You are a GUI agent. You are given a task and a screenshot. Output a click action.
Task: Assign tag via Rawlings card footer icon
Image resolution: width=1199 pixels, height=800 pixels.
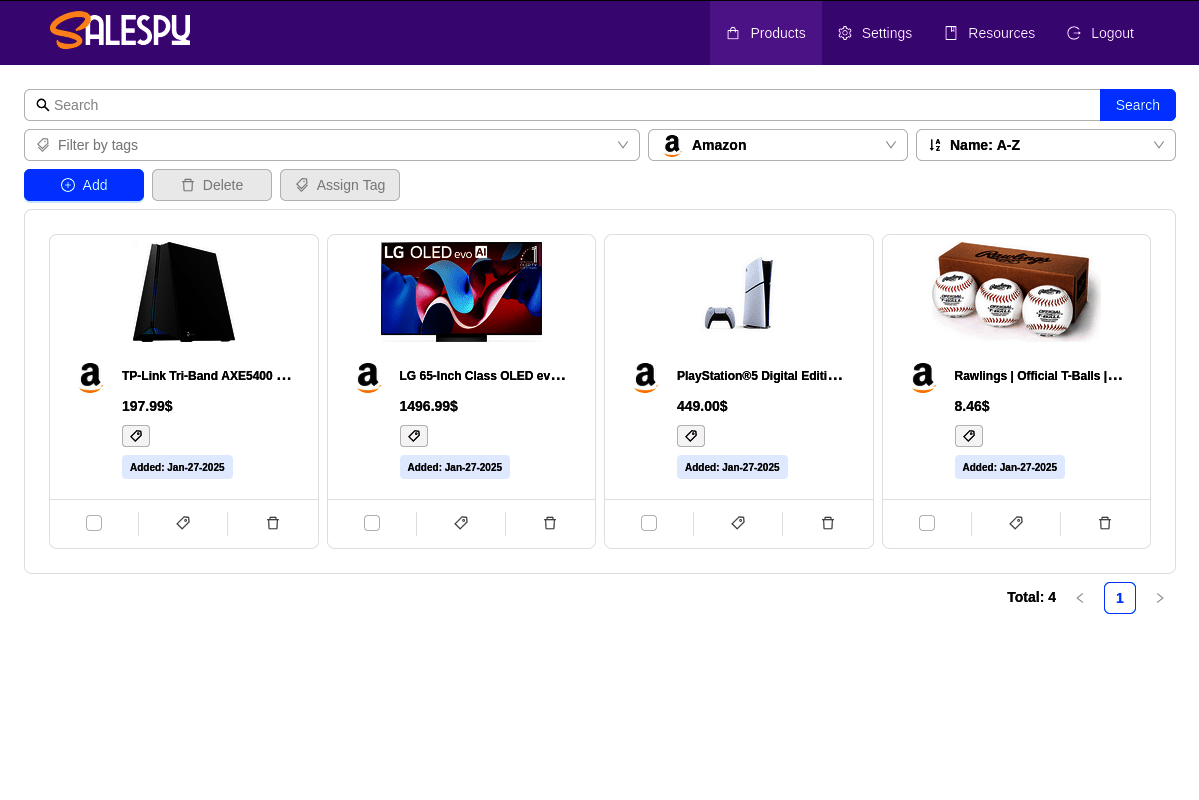click(1016, 523)
